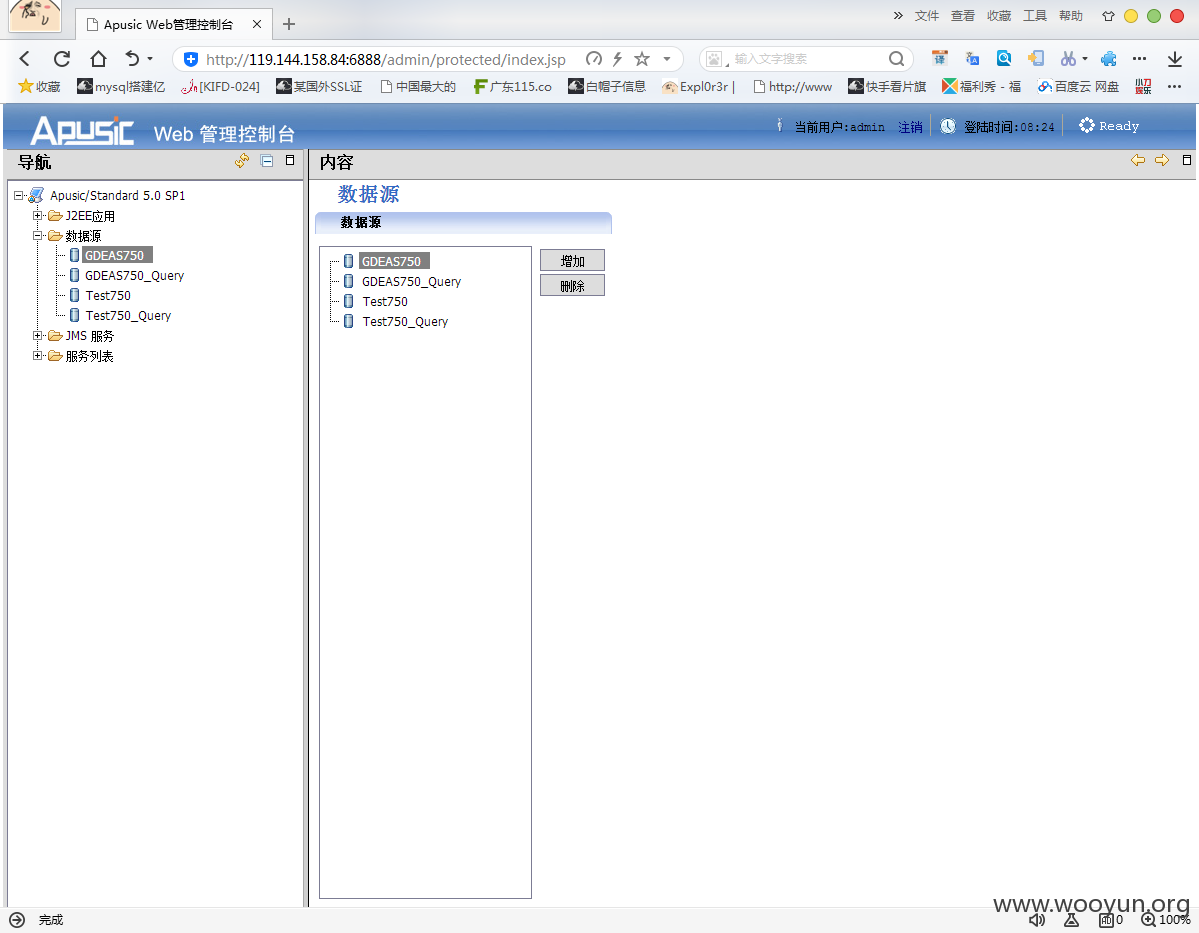
Task: Click the browser back arrow
Action: (24, 59)
